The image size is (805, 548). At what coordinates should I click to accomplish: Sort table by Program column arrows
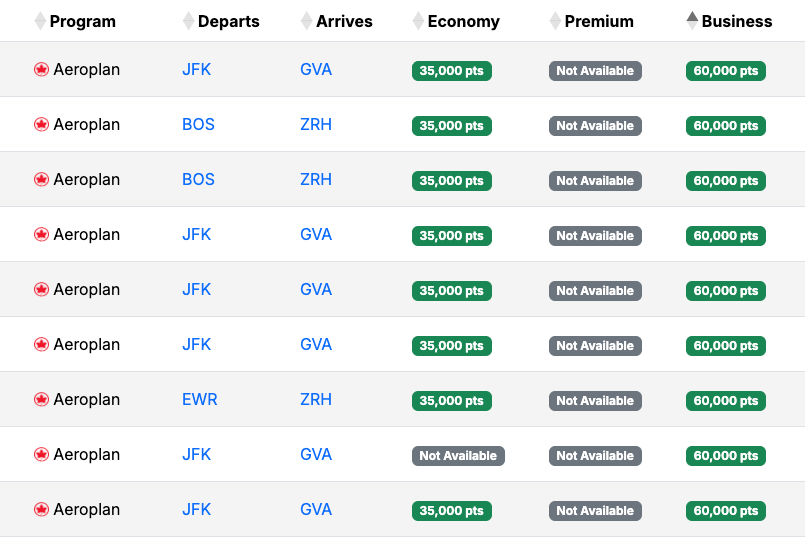pyautogui.click(x=40, y=21)
